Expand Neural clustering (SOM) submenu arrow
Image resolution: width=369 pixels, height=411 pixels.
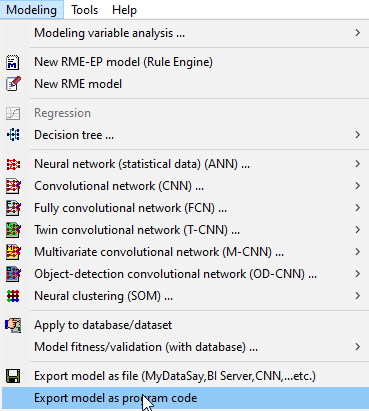(x=357, y=295)
